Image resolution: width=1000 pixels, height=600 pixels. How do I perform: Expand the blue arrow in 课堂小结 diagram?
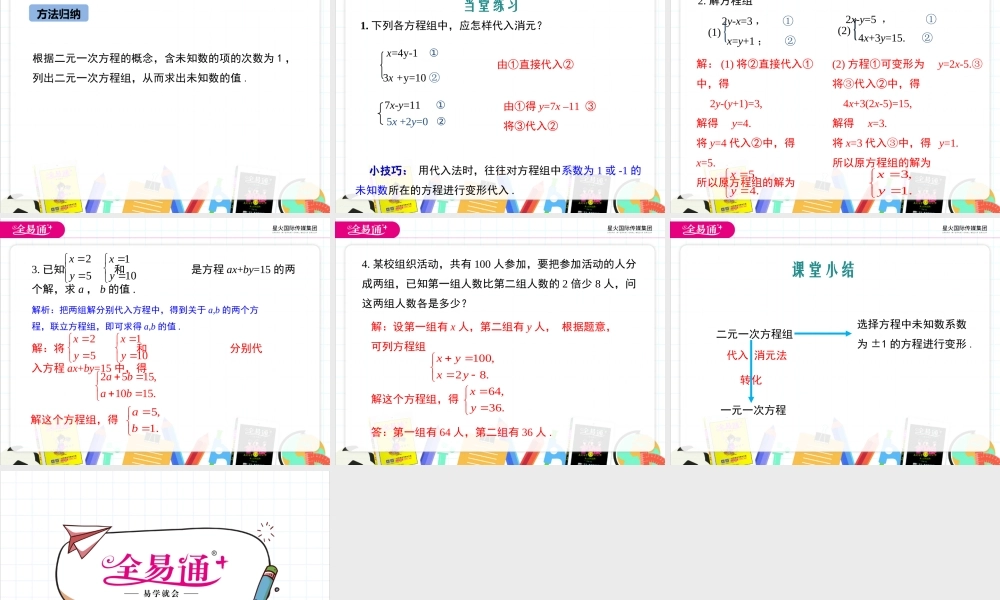[825, 332]
